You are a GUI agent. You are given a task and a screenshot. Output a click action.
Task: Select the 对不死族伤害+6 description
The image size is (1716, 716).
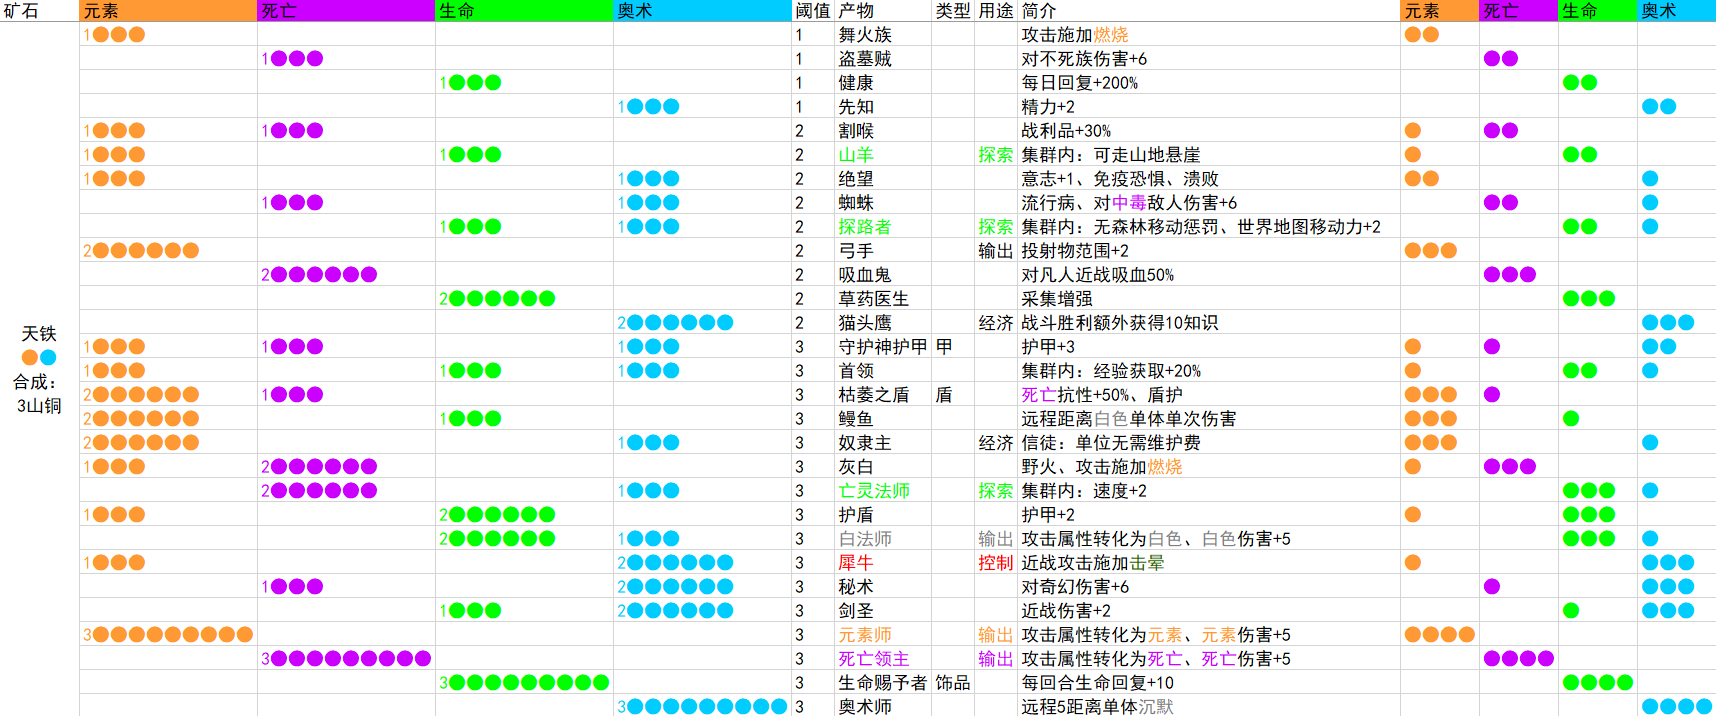click(x=1085, y=59)
